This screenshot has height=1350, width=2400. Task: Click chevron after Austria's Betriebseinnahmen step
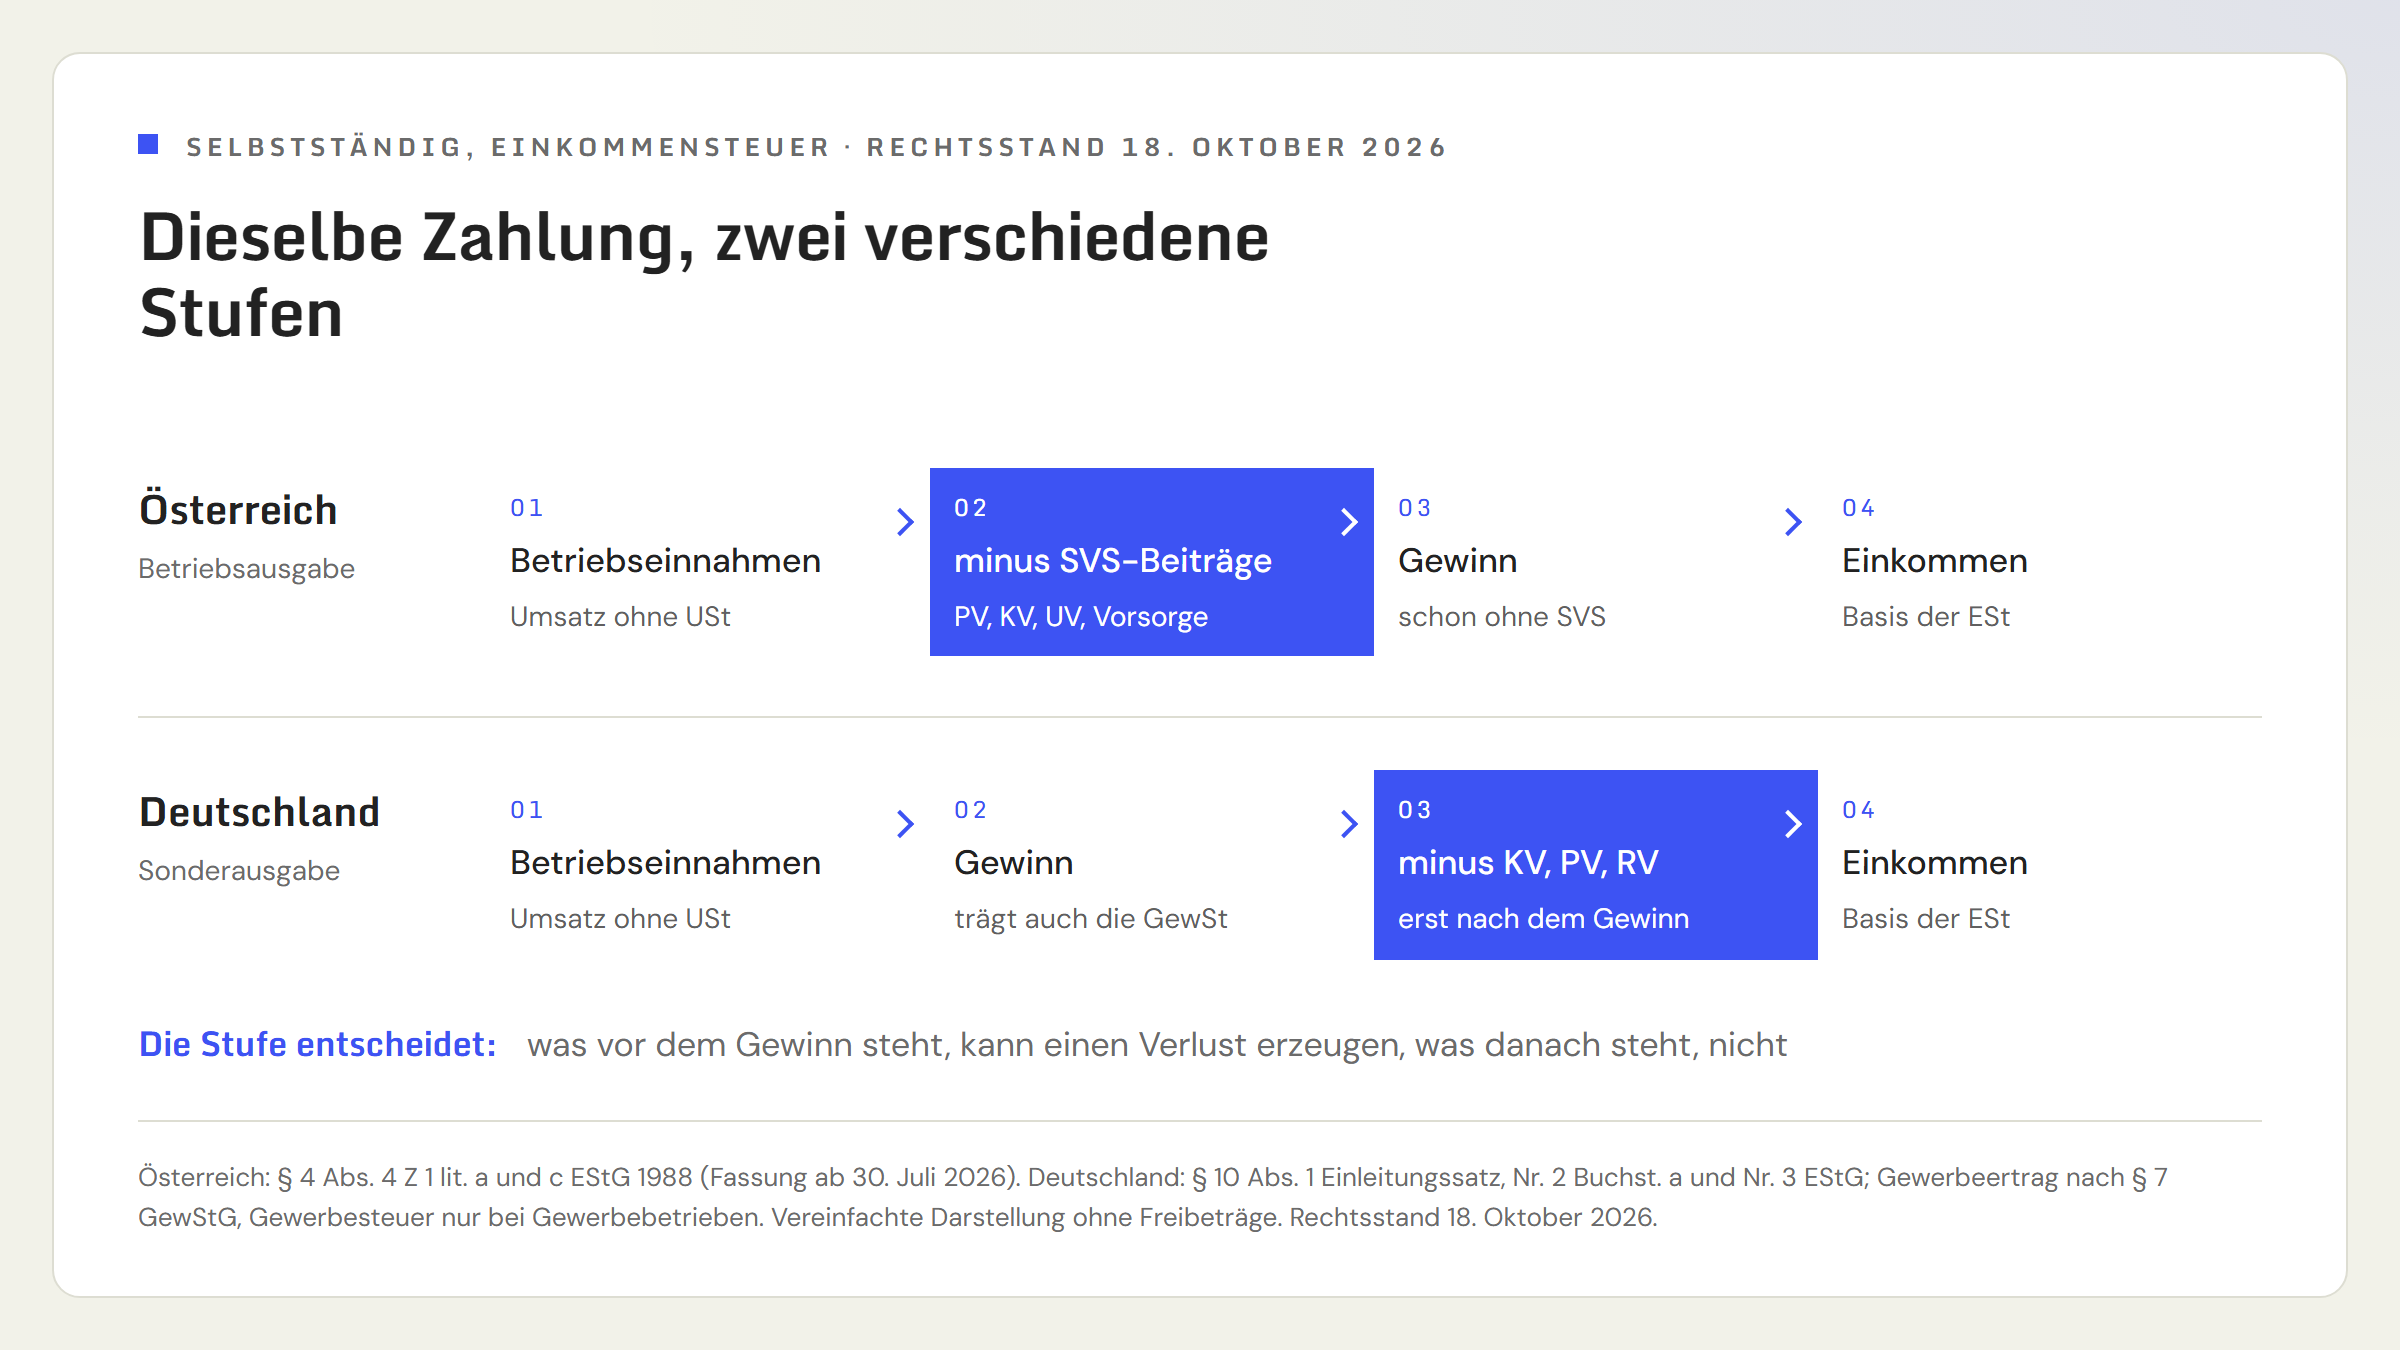pos(905,522)
